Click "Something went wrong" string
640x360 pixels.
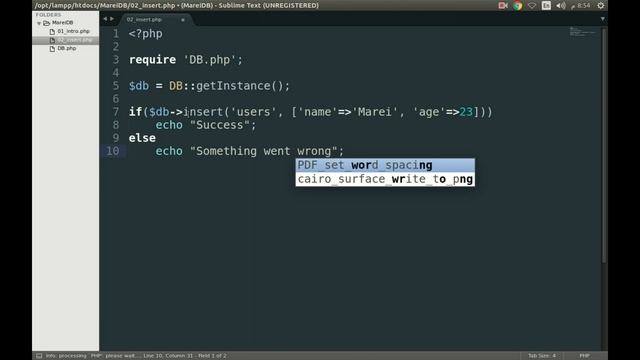coord(264,151)
